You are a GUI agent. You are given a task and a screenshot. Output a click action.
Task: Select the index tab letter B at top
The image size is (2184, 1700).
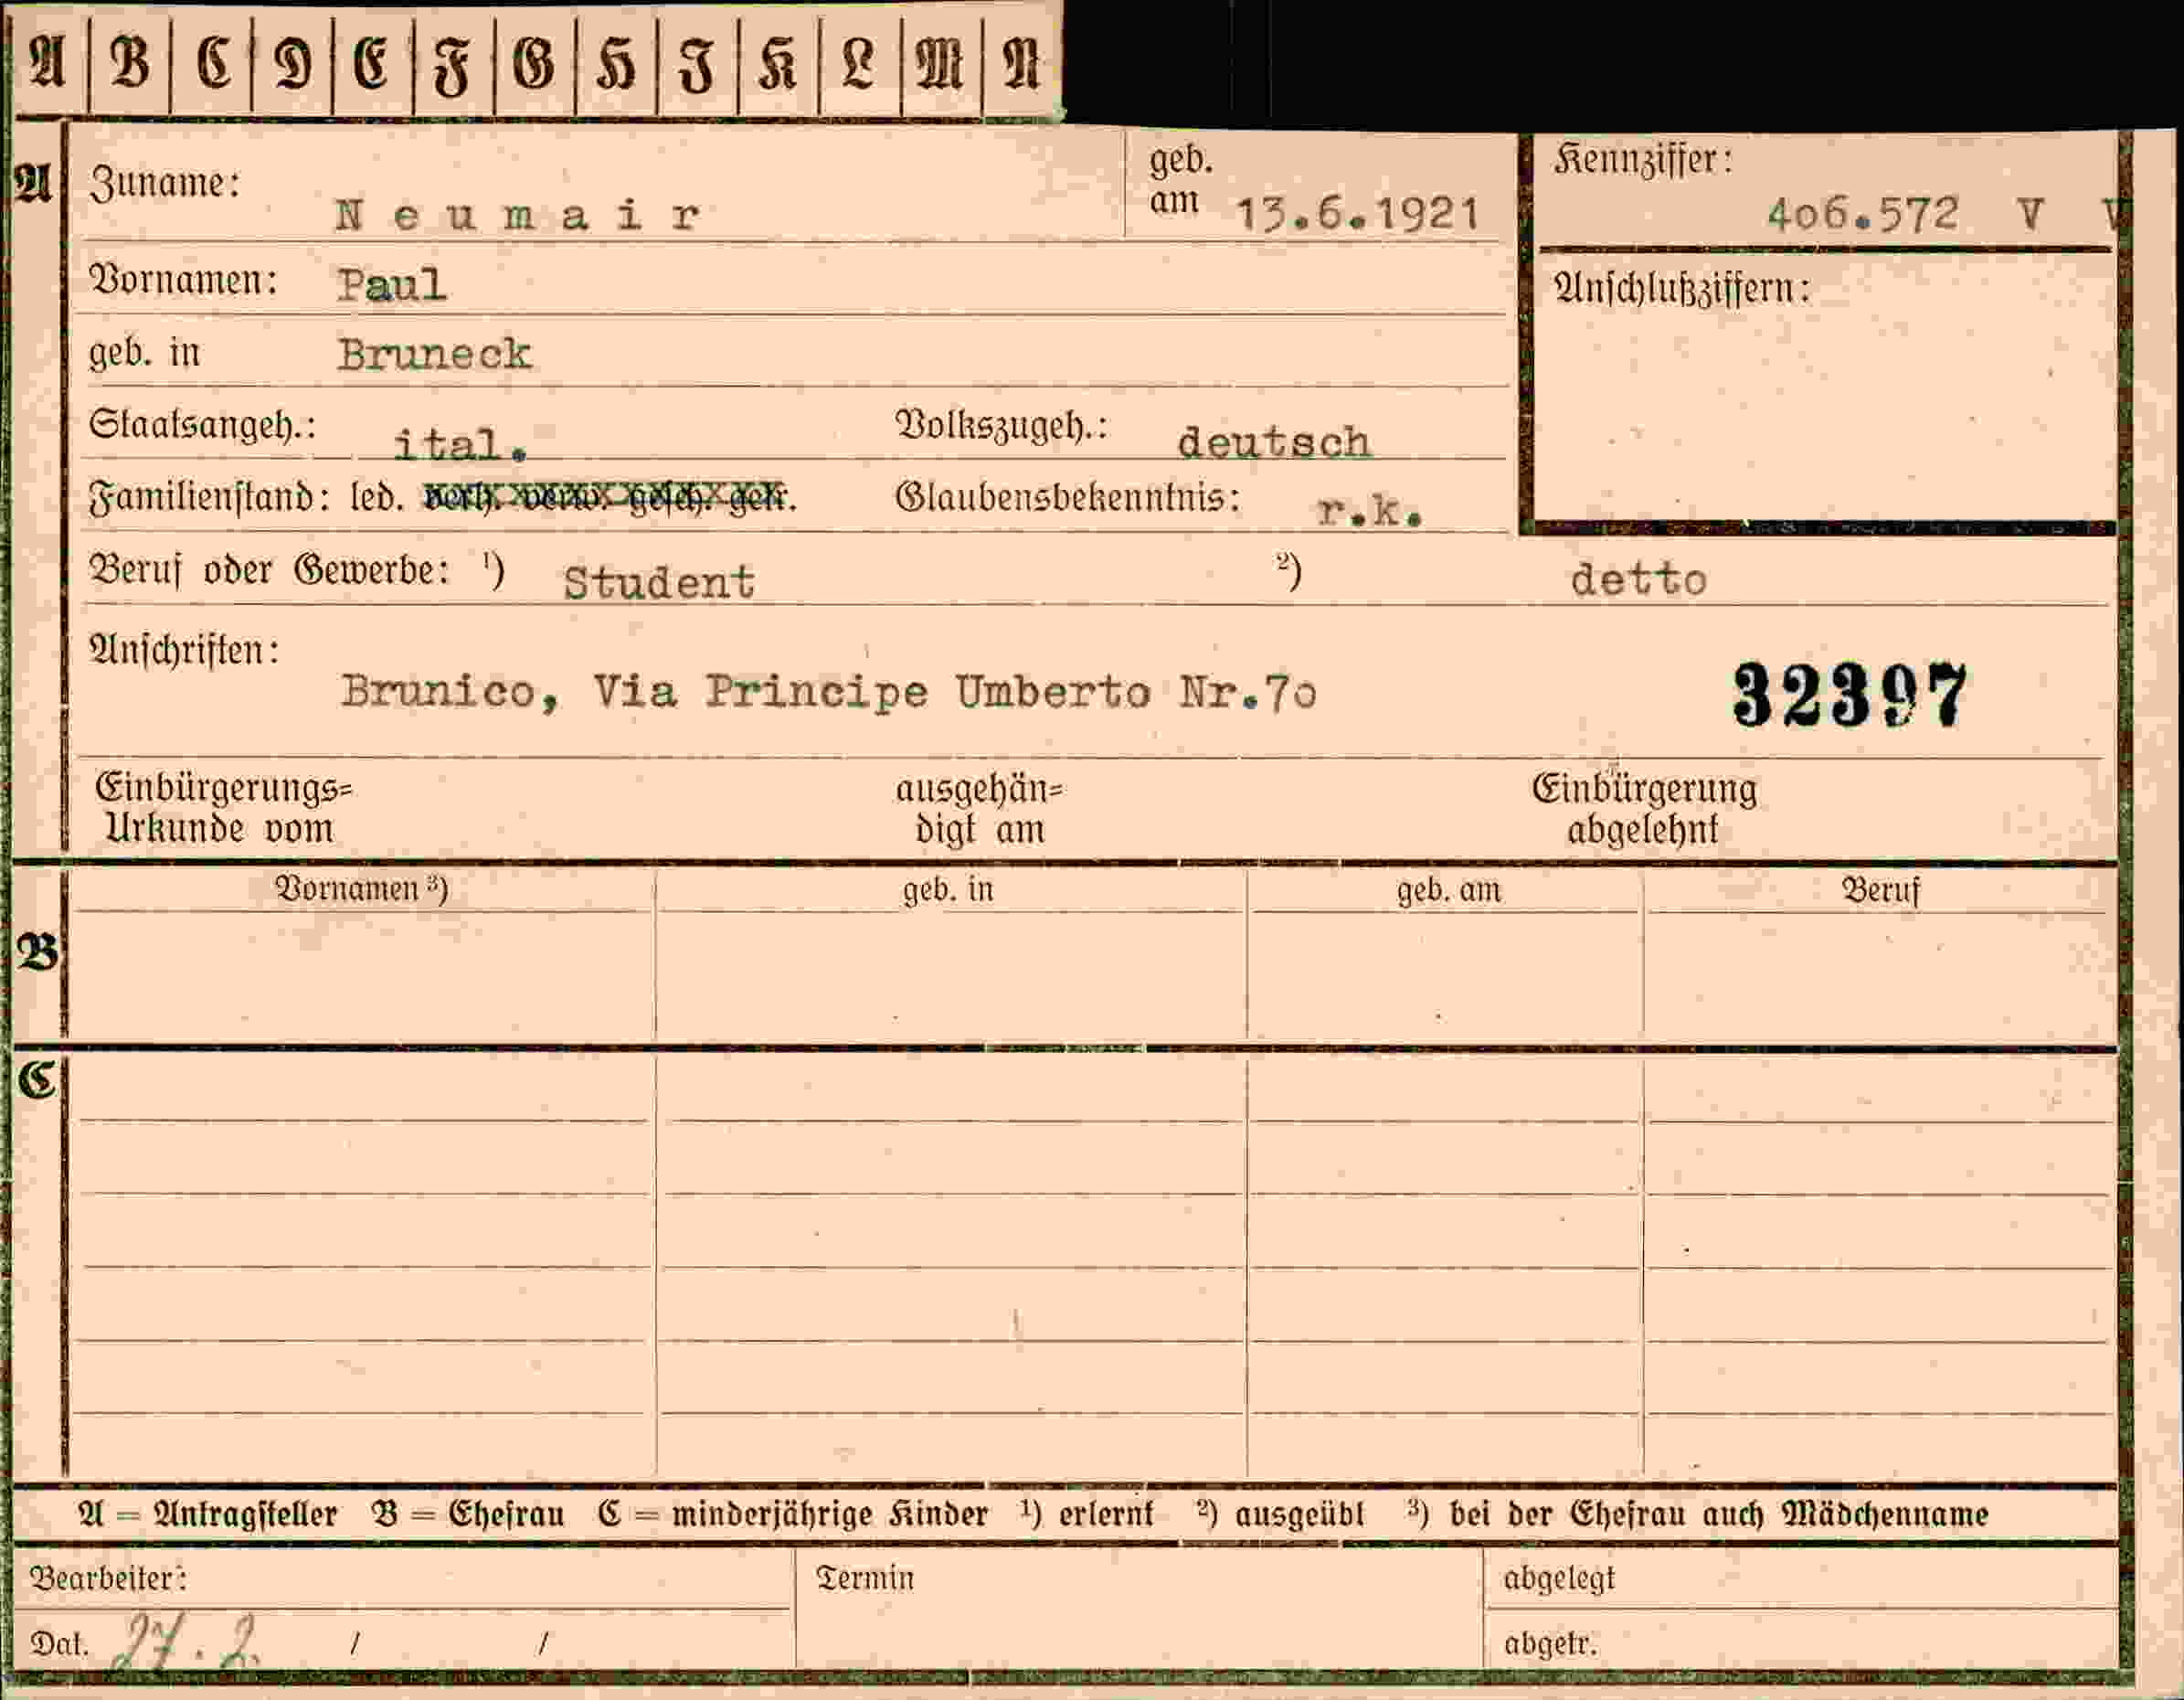[x=130, y=62]
